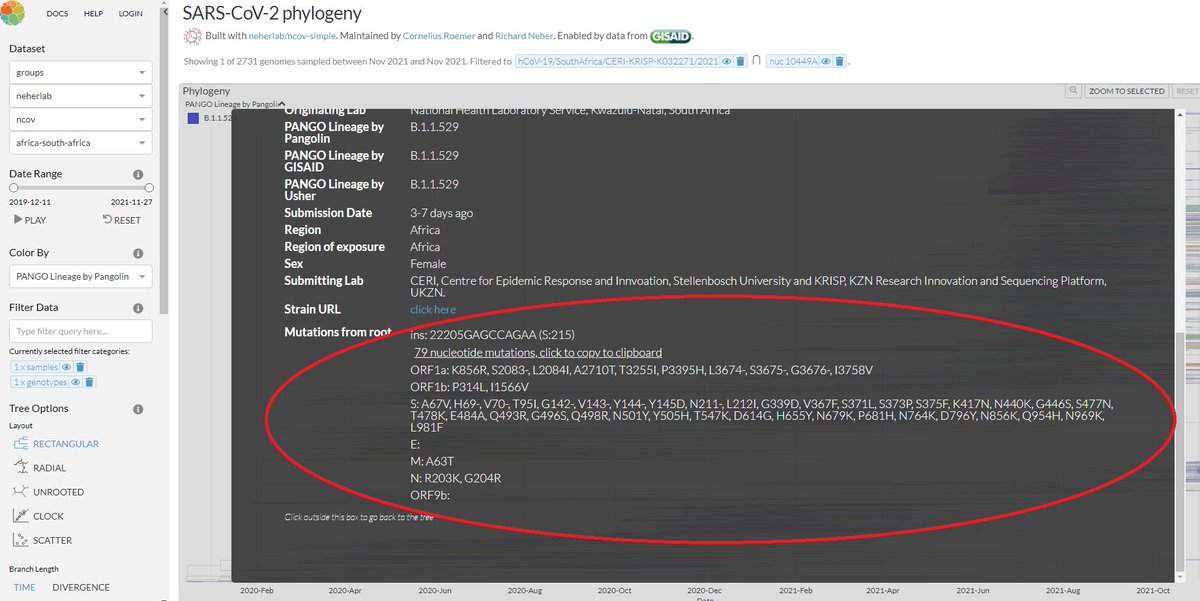Image resolution: width=1200 pixels, height=601 pixels.
Task: Open the HELP menu link
Action: click(93, 14)
